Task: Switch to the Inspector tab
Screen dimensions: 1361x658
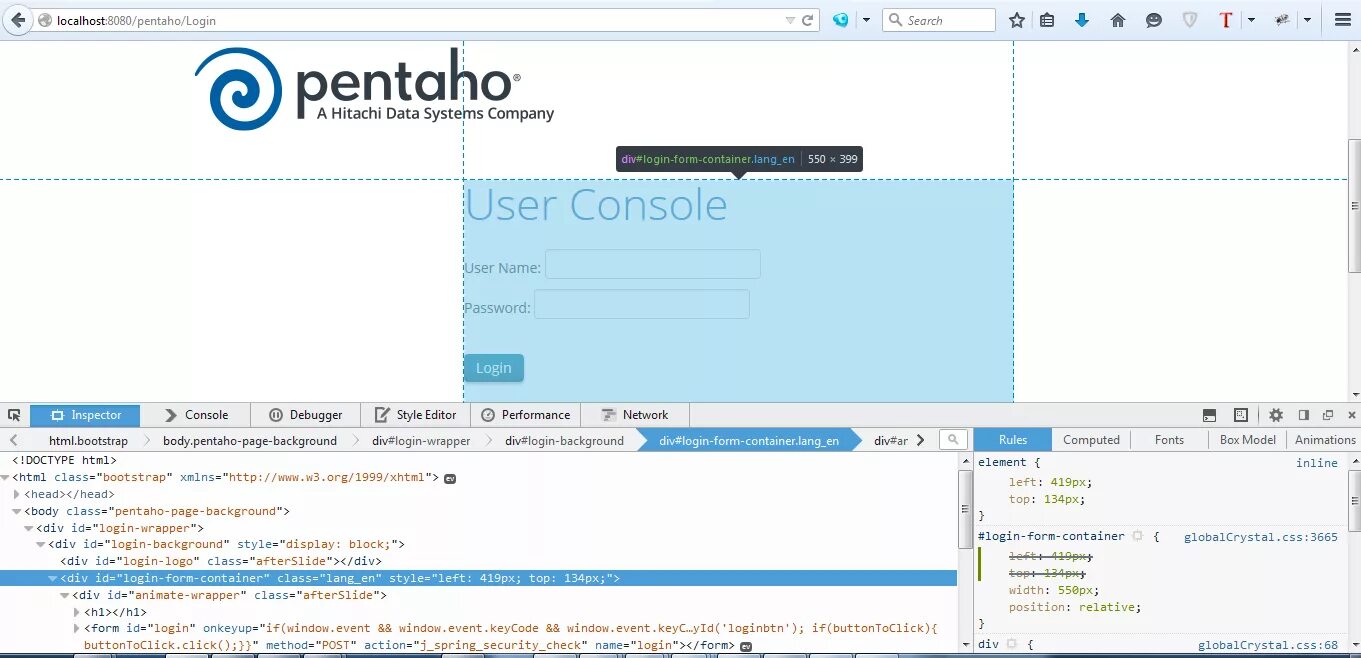Action: (x=85, y=415)
